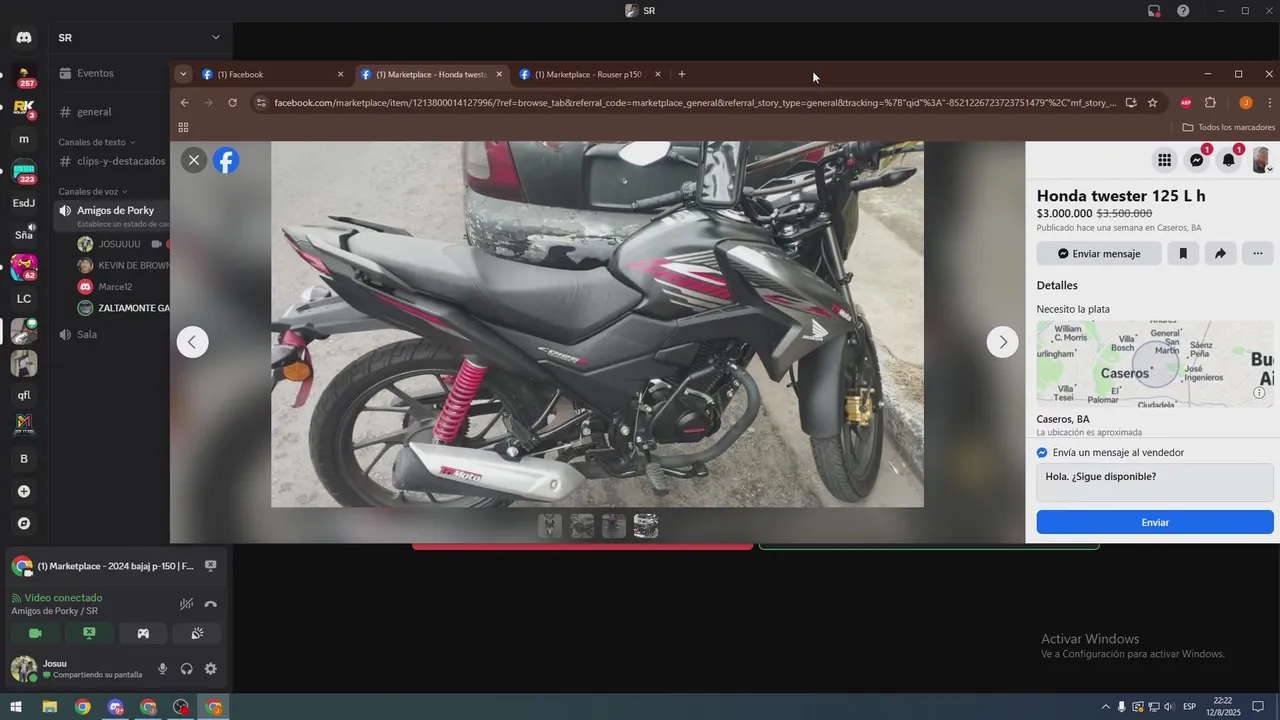Screen dimensions: 1280x720
Task: Open Discord direct messages home icon
Action: tap(24, 38)
